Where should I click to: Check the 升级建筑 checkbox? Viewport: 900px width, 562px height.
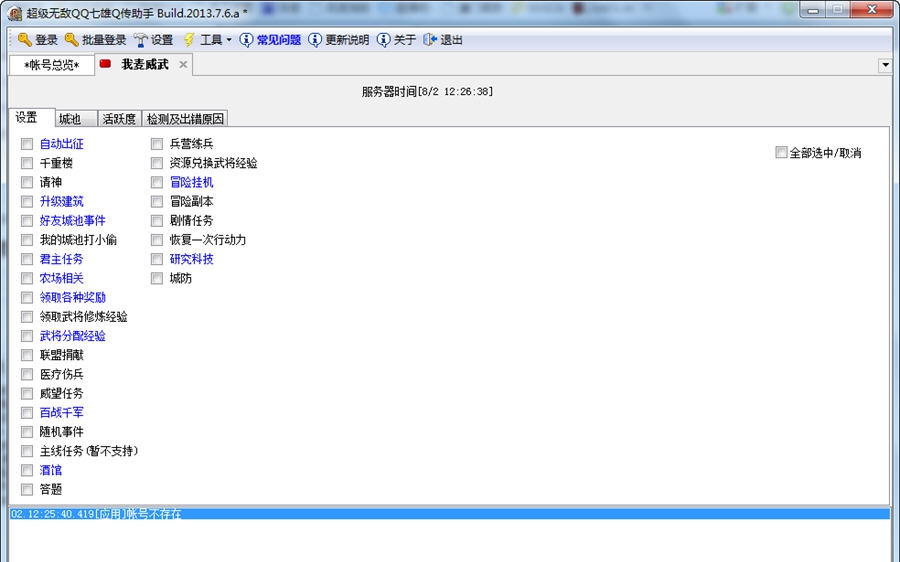(x=27, y=201)
